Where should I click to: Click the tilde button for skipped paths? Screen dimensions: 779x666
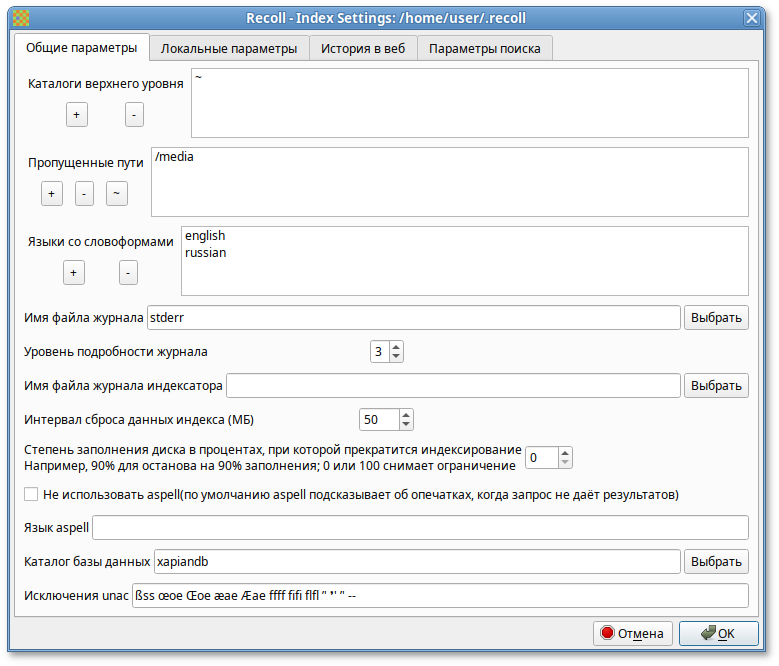point(117,193)
